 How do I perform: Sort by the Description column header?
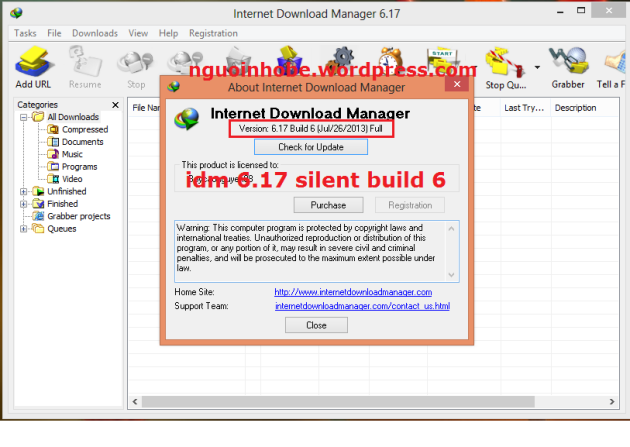[585, 108]
